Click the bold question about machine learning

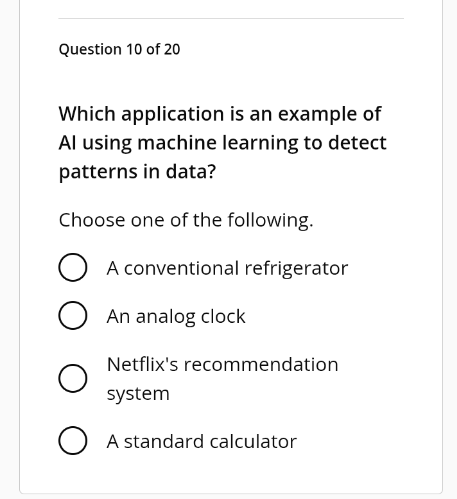point(223,143)
